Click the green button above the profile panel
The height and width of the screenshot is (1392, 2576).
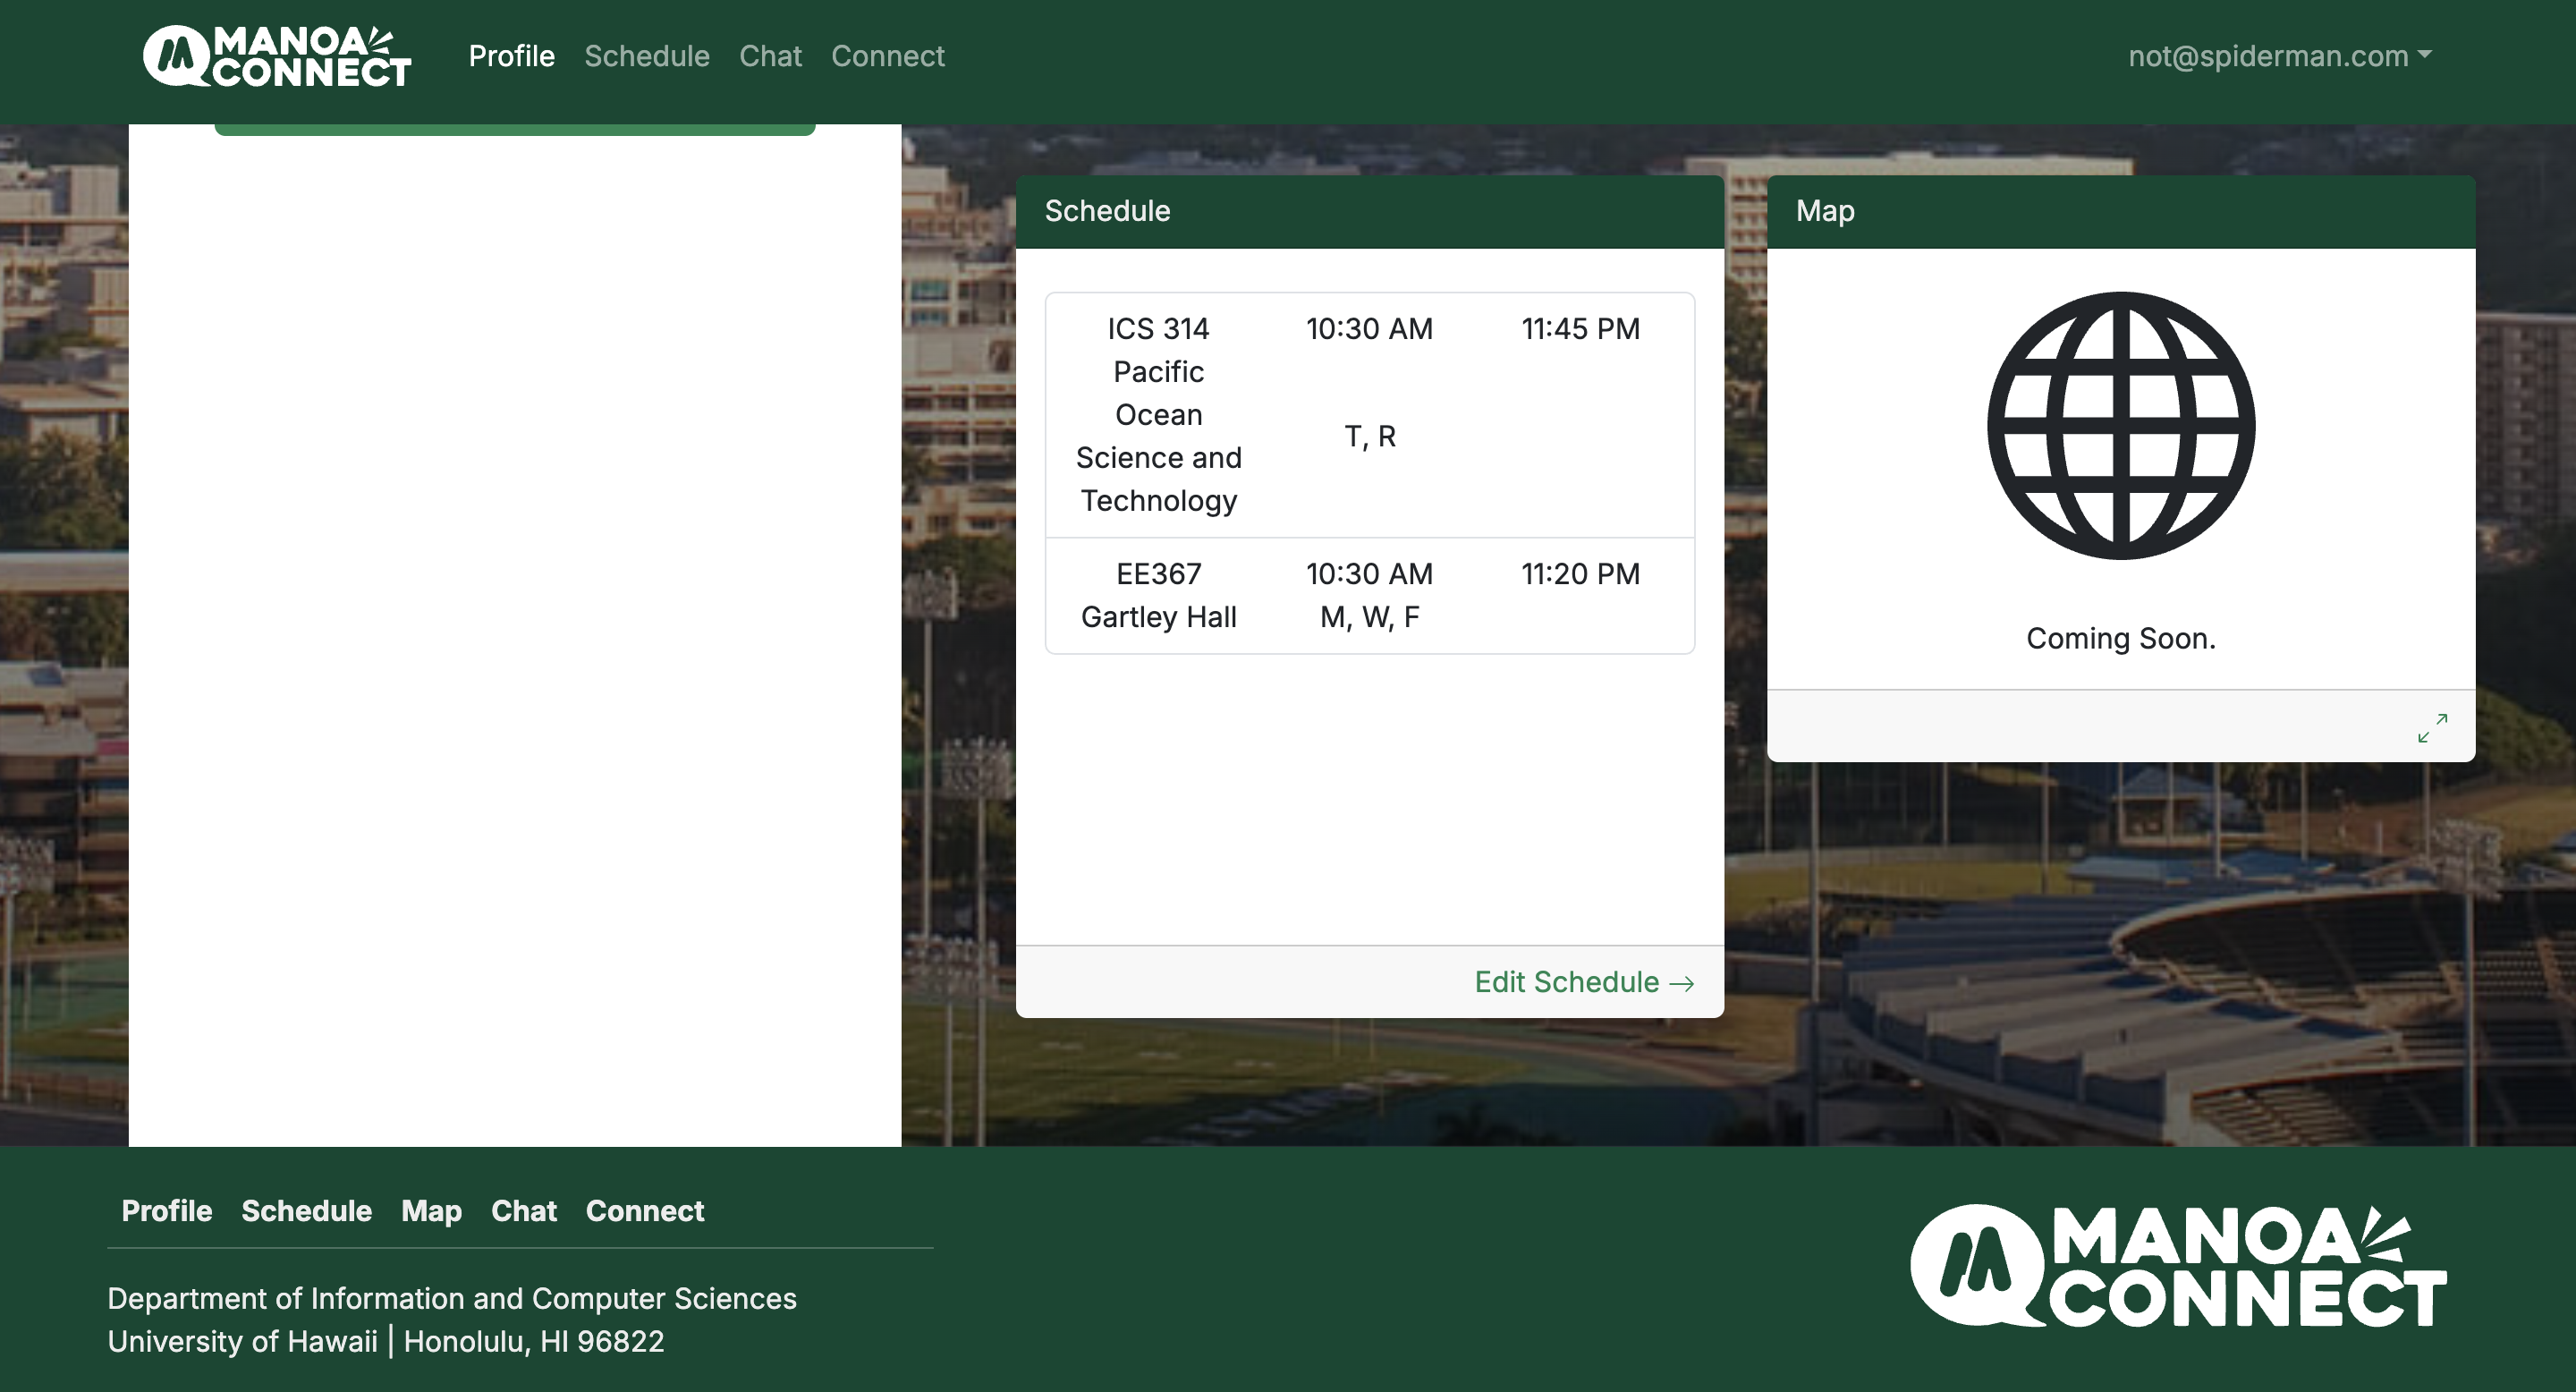[514, 129]
